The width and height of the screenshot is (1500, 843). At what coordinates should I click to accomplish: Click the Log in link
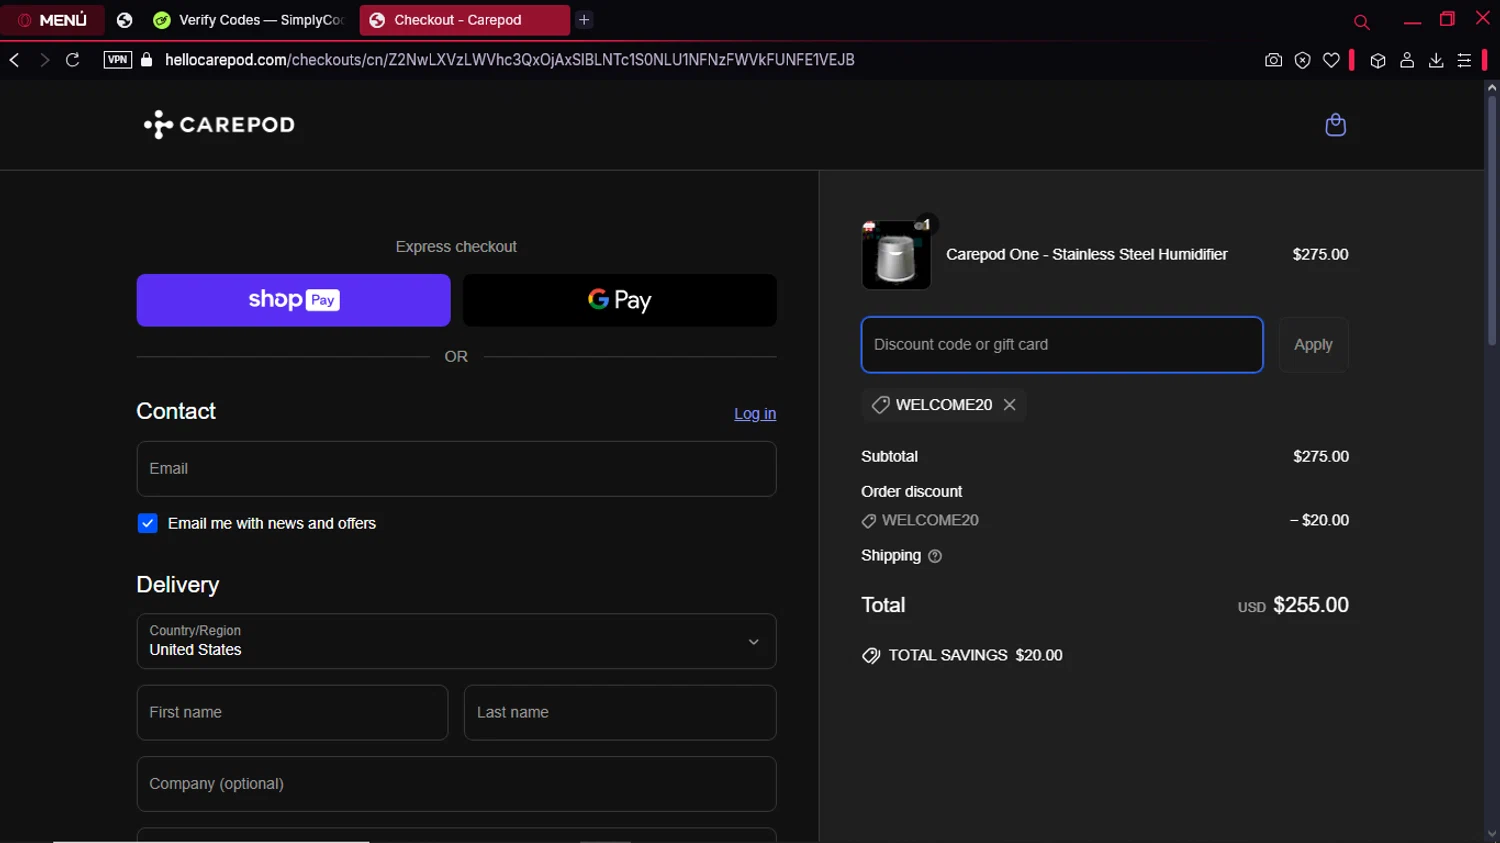755,414
